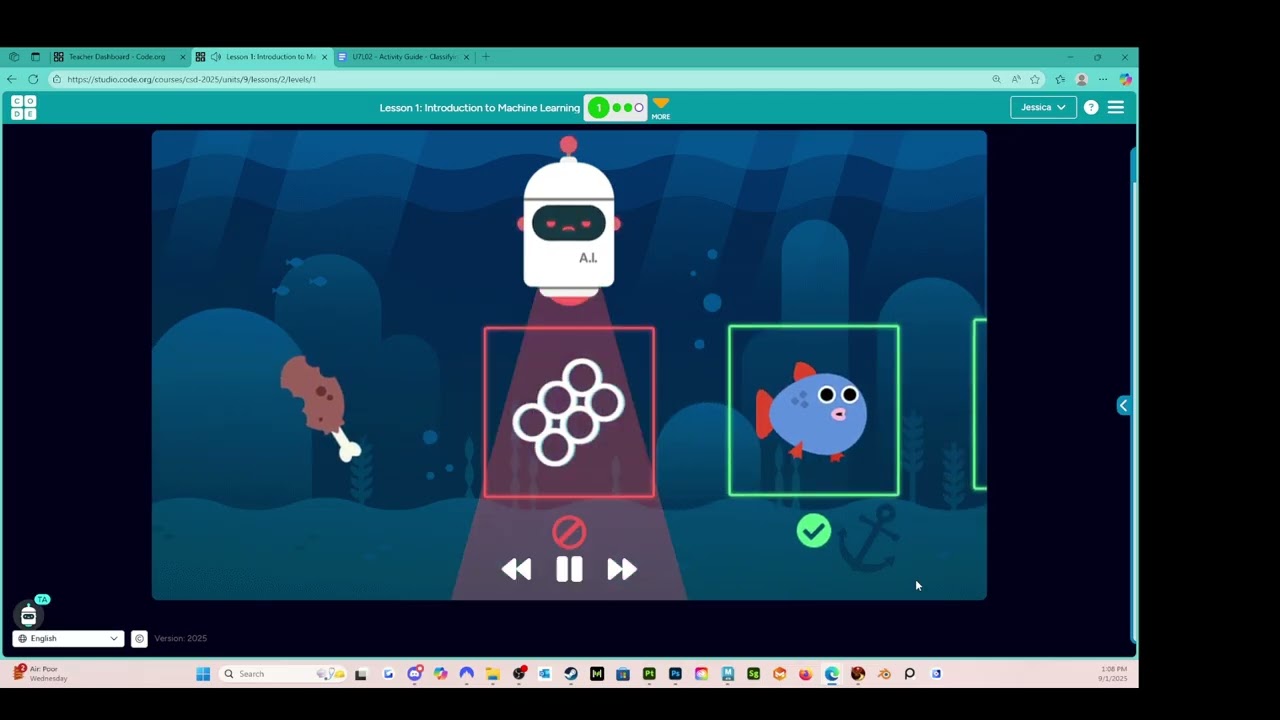Open Discord from the taskbar

(414, 674)
